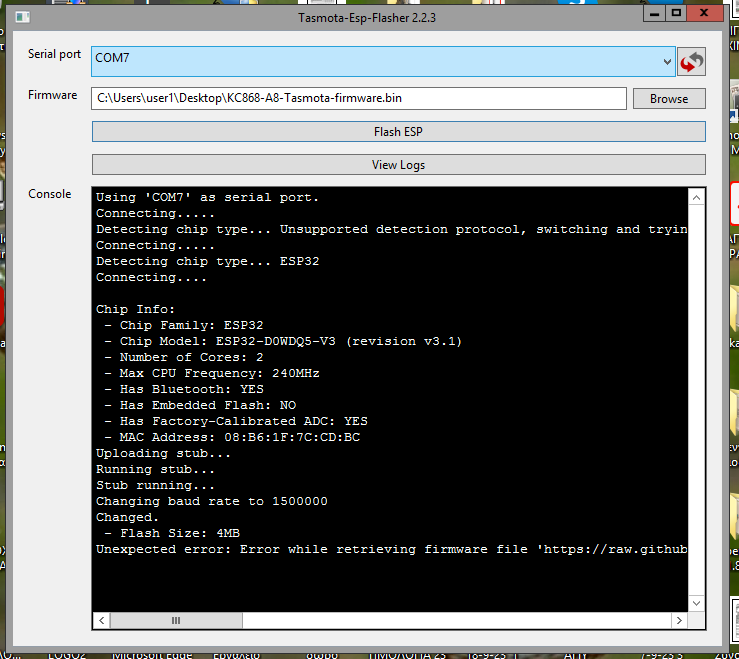The width and height of the screenshot is (739, 659).
Task: Click the console horizontal scrollbar left arrow
Action: tap(101, 621)
